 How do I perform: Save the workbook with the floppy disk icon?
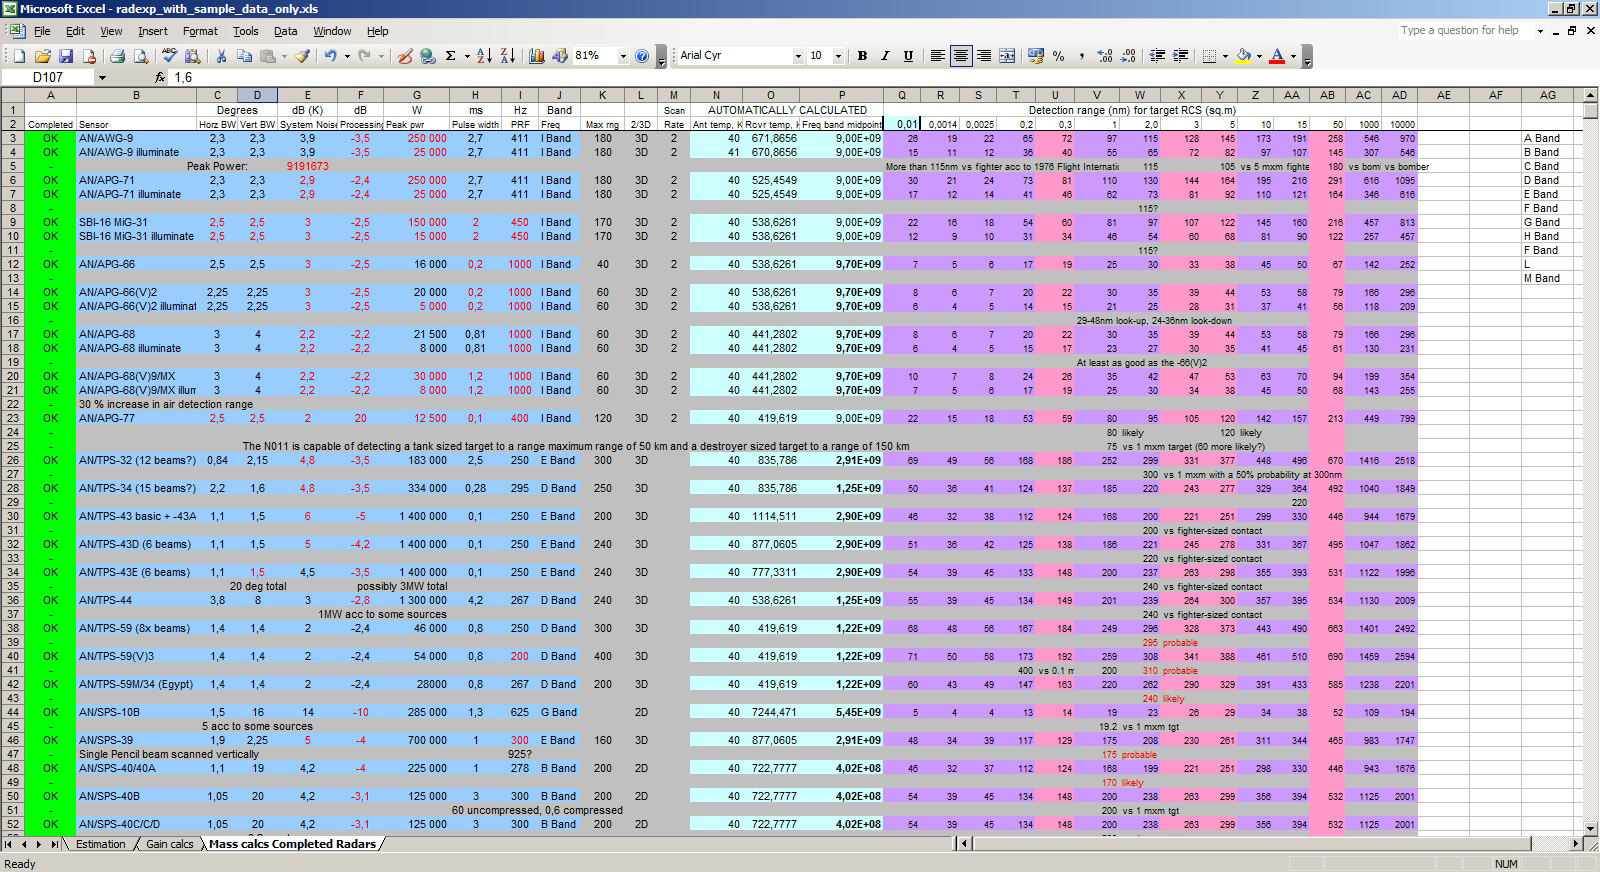(65, 56)
